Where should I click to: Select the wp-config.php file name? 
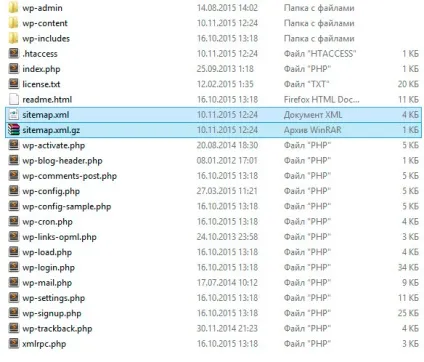[51, 191]
